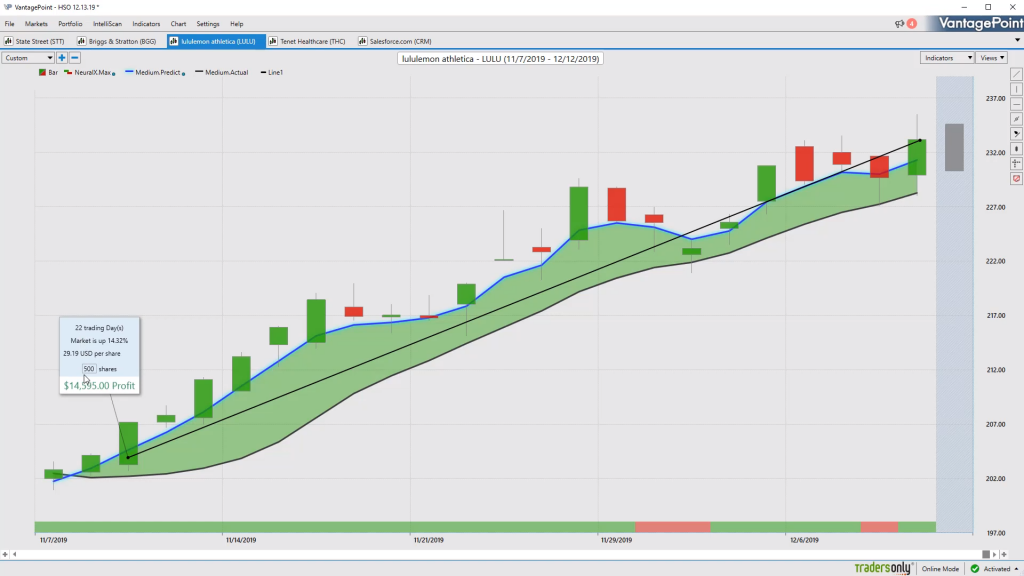Switch to the Briggs & Stratton (BGG) tab
Screen dimensions: 1024x576
tap(118, 41)
